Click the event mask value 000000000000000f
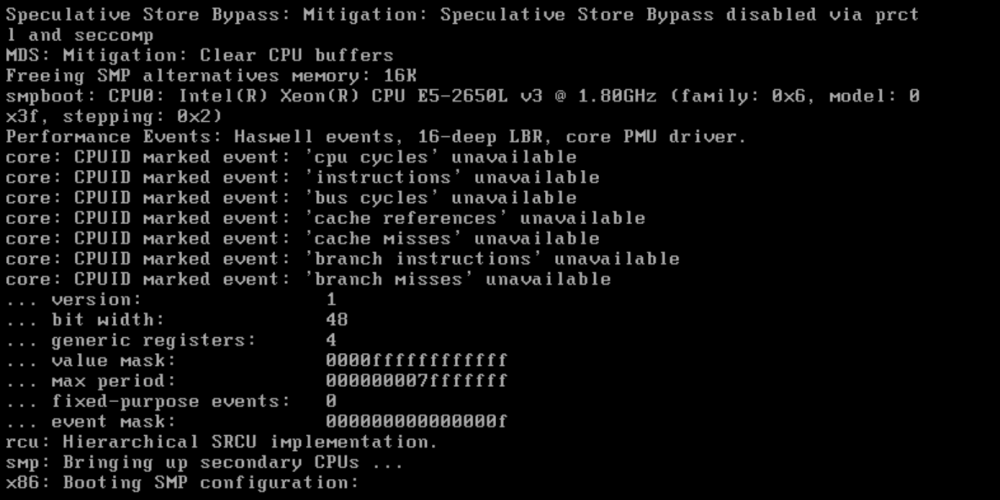The width and height of the screenshot is (1000, 500). click(x=416, y=422)
